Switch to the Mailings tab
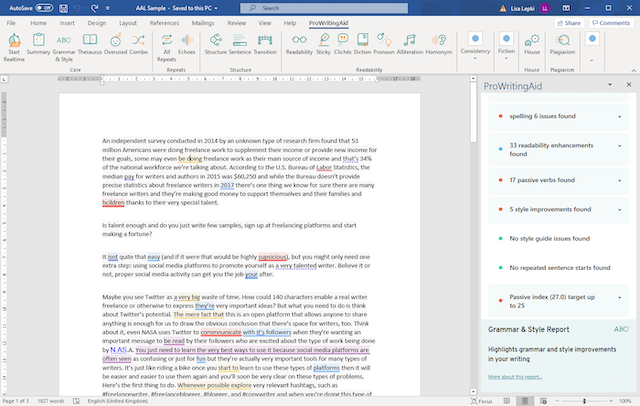Image resolution: width=640 pixels, height=406 pixels. pyautogui.click(x=203, y=23)
